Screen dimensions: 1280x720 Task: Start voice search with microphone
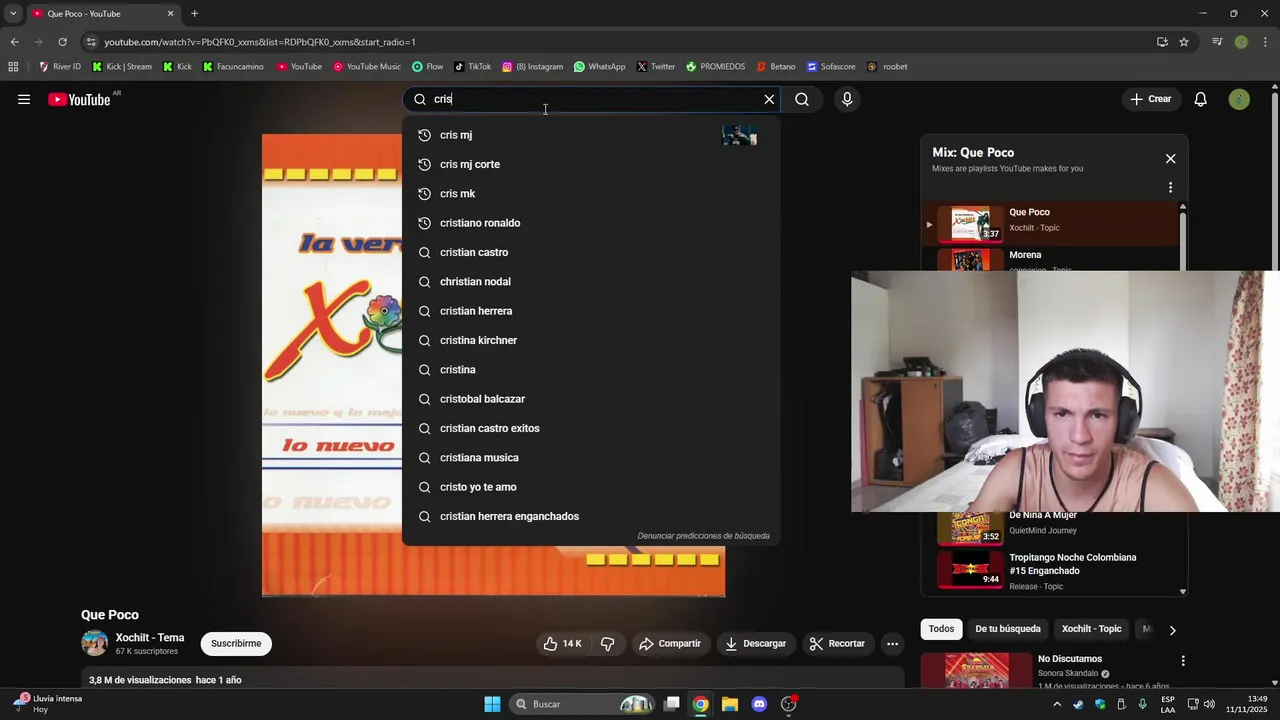point(847,99)
